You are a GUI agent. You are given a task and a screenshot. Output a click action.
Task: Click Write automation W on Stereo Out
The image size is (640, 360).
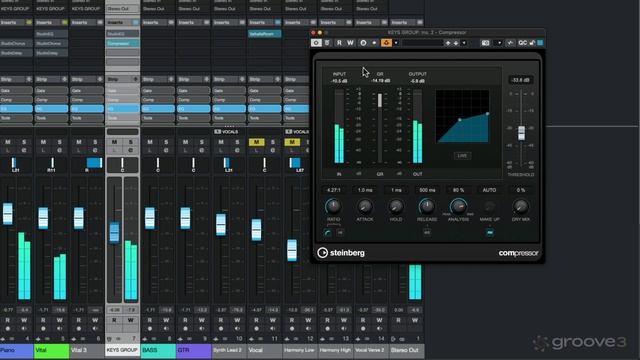click(x=415, y=320)
